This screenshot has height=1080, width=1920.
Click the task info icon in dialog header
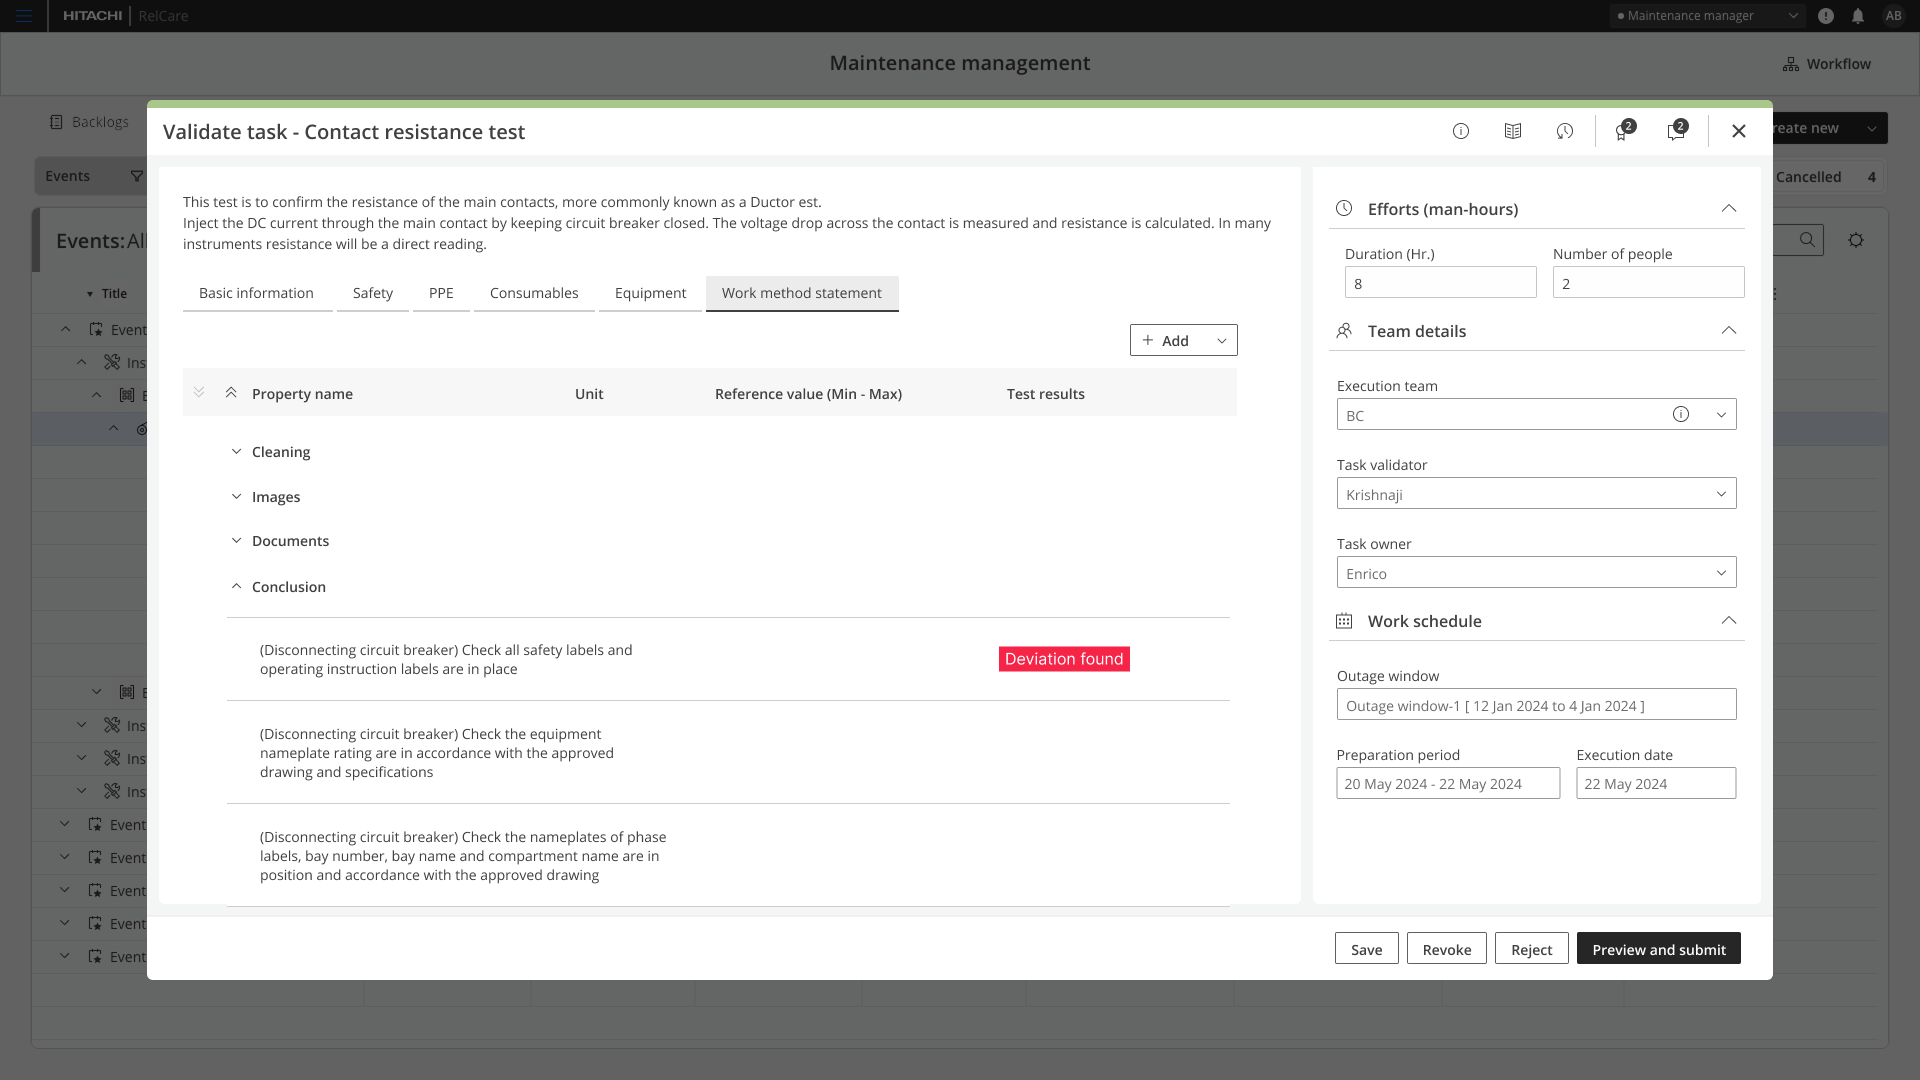click(1461, 131)
